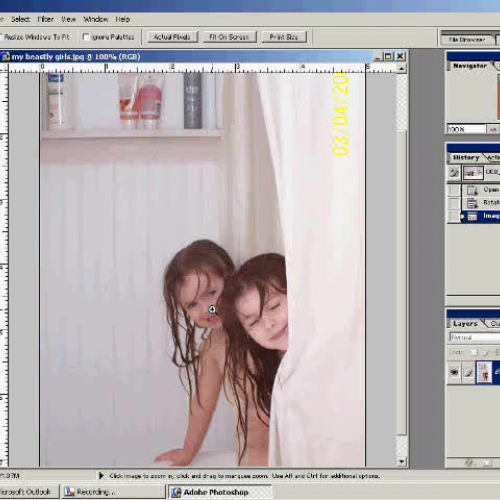Click the vertical scrollbar thumb of document
500x500 pixels.
(402, 282)
